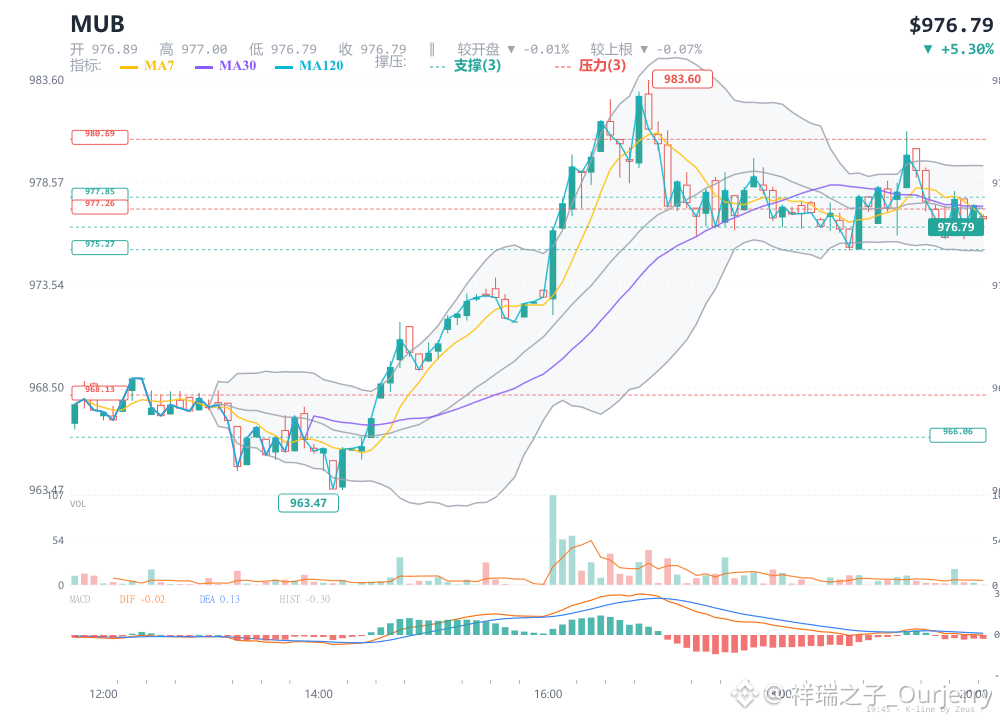Click the 983.60 high price callout
Viewport: 1000px width, 720px height.
pyautogui.click(x=682, y=79)
